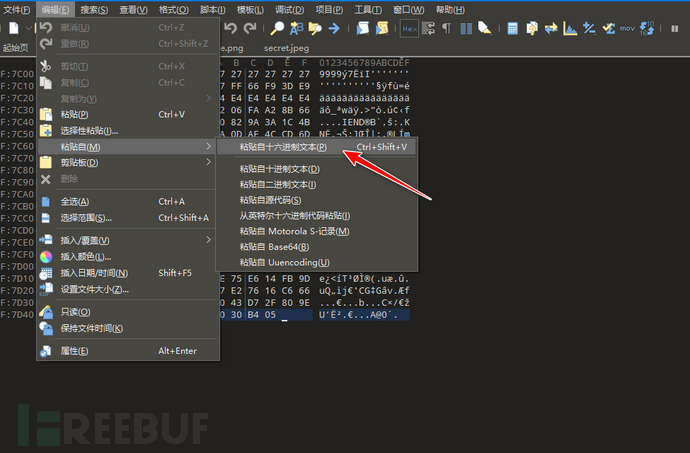
Task: Click the color wheel icon for 插入颜色
Action: (46, 256)
